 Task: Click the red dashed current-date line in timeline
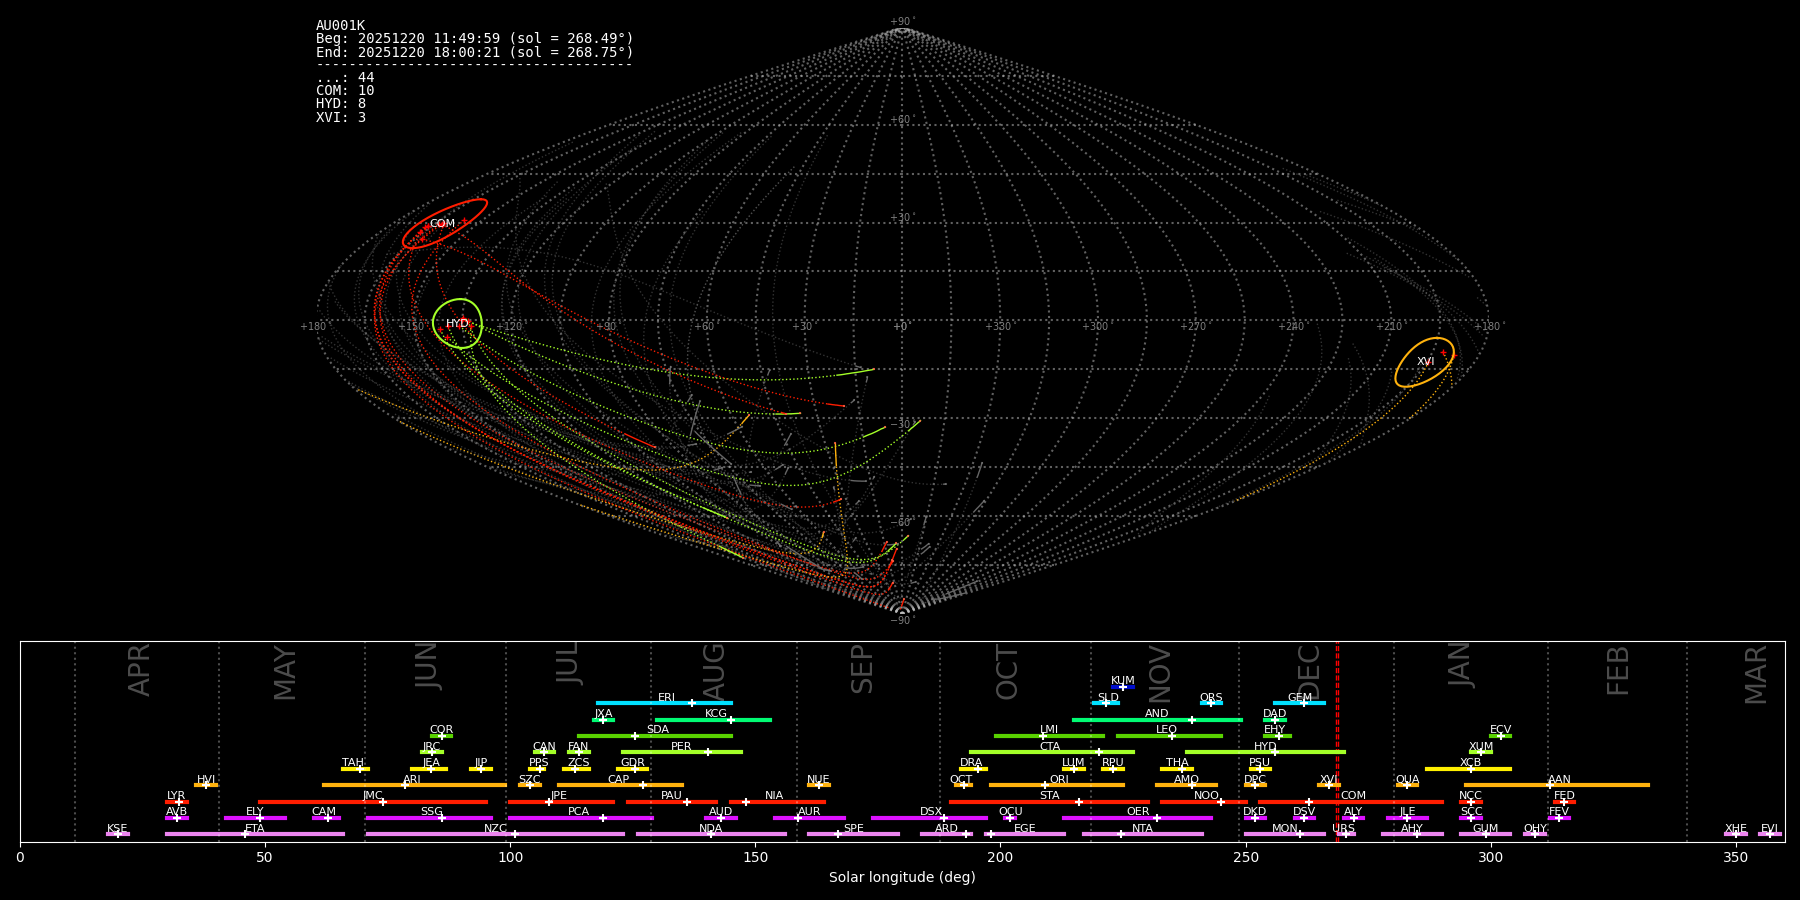pos(1337,741)
